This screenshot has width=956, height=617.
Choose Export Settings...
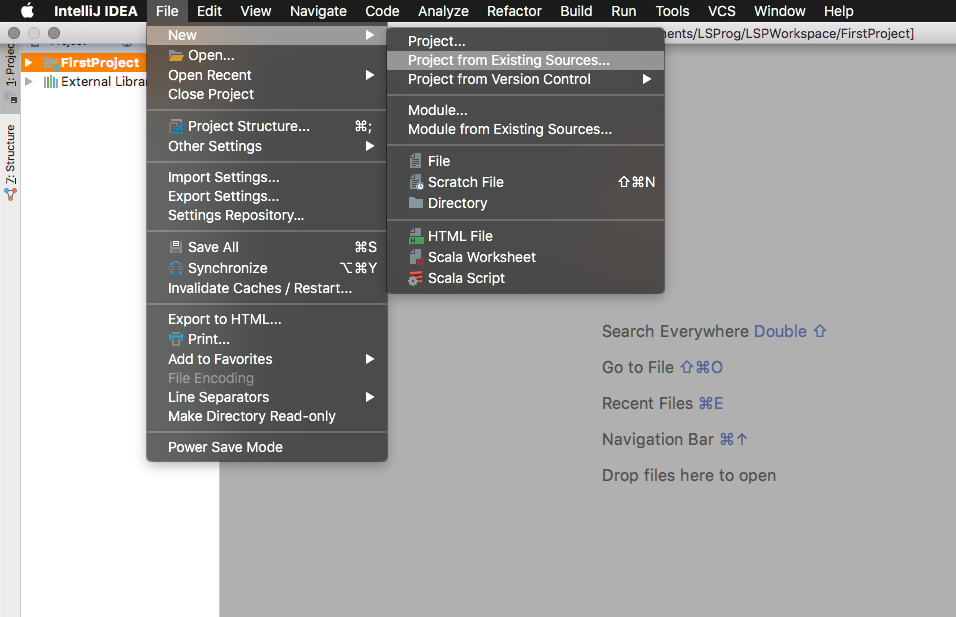267,196
